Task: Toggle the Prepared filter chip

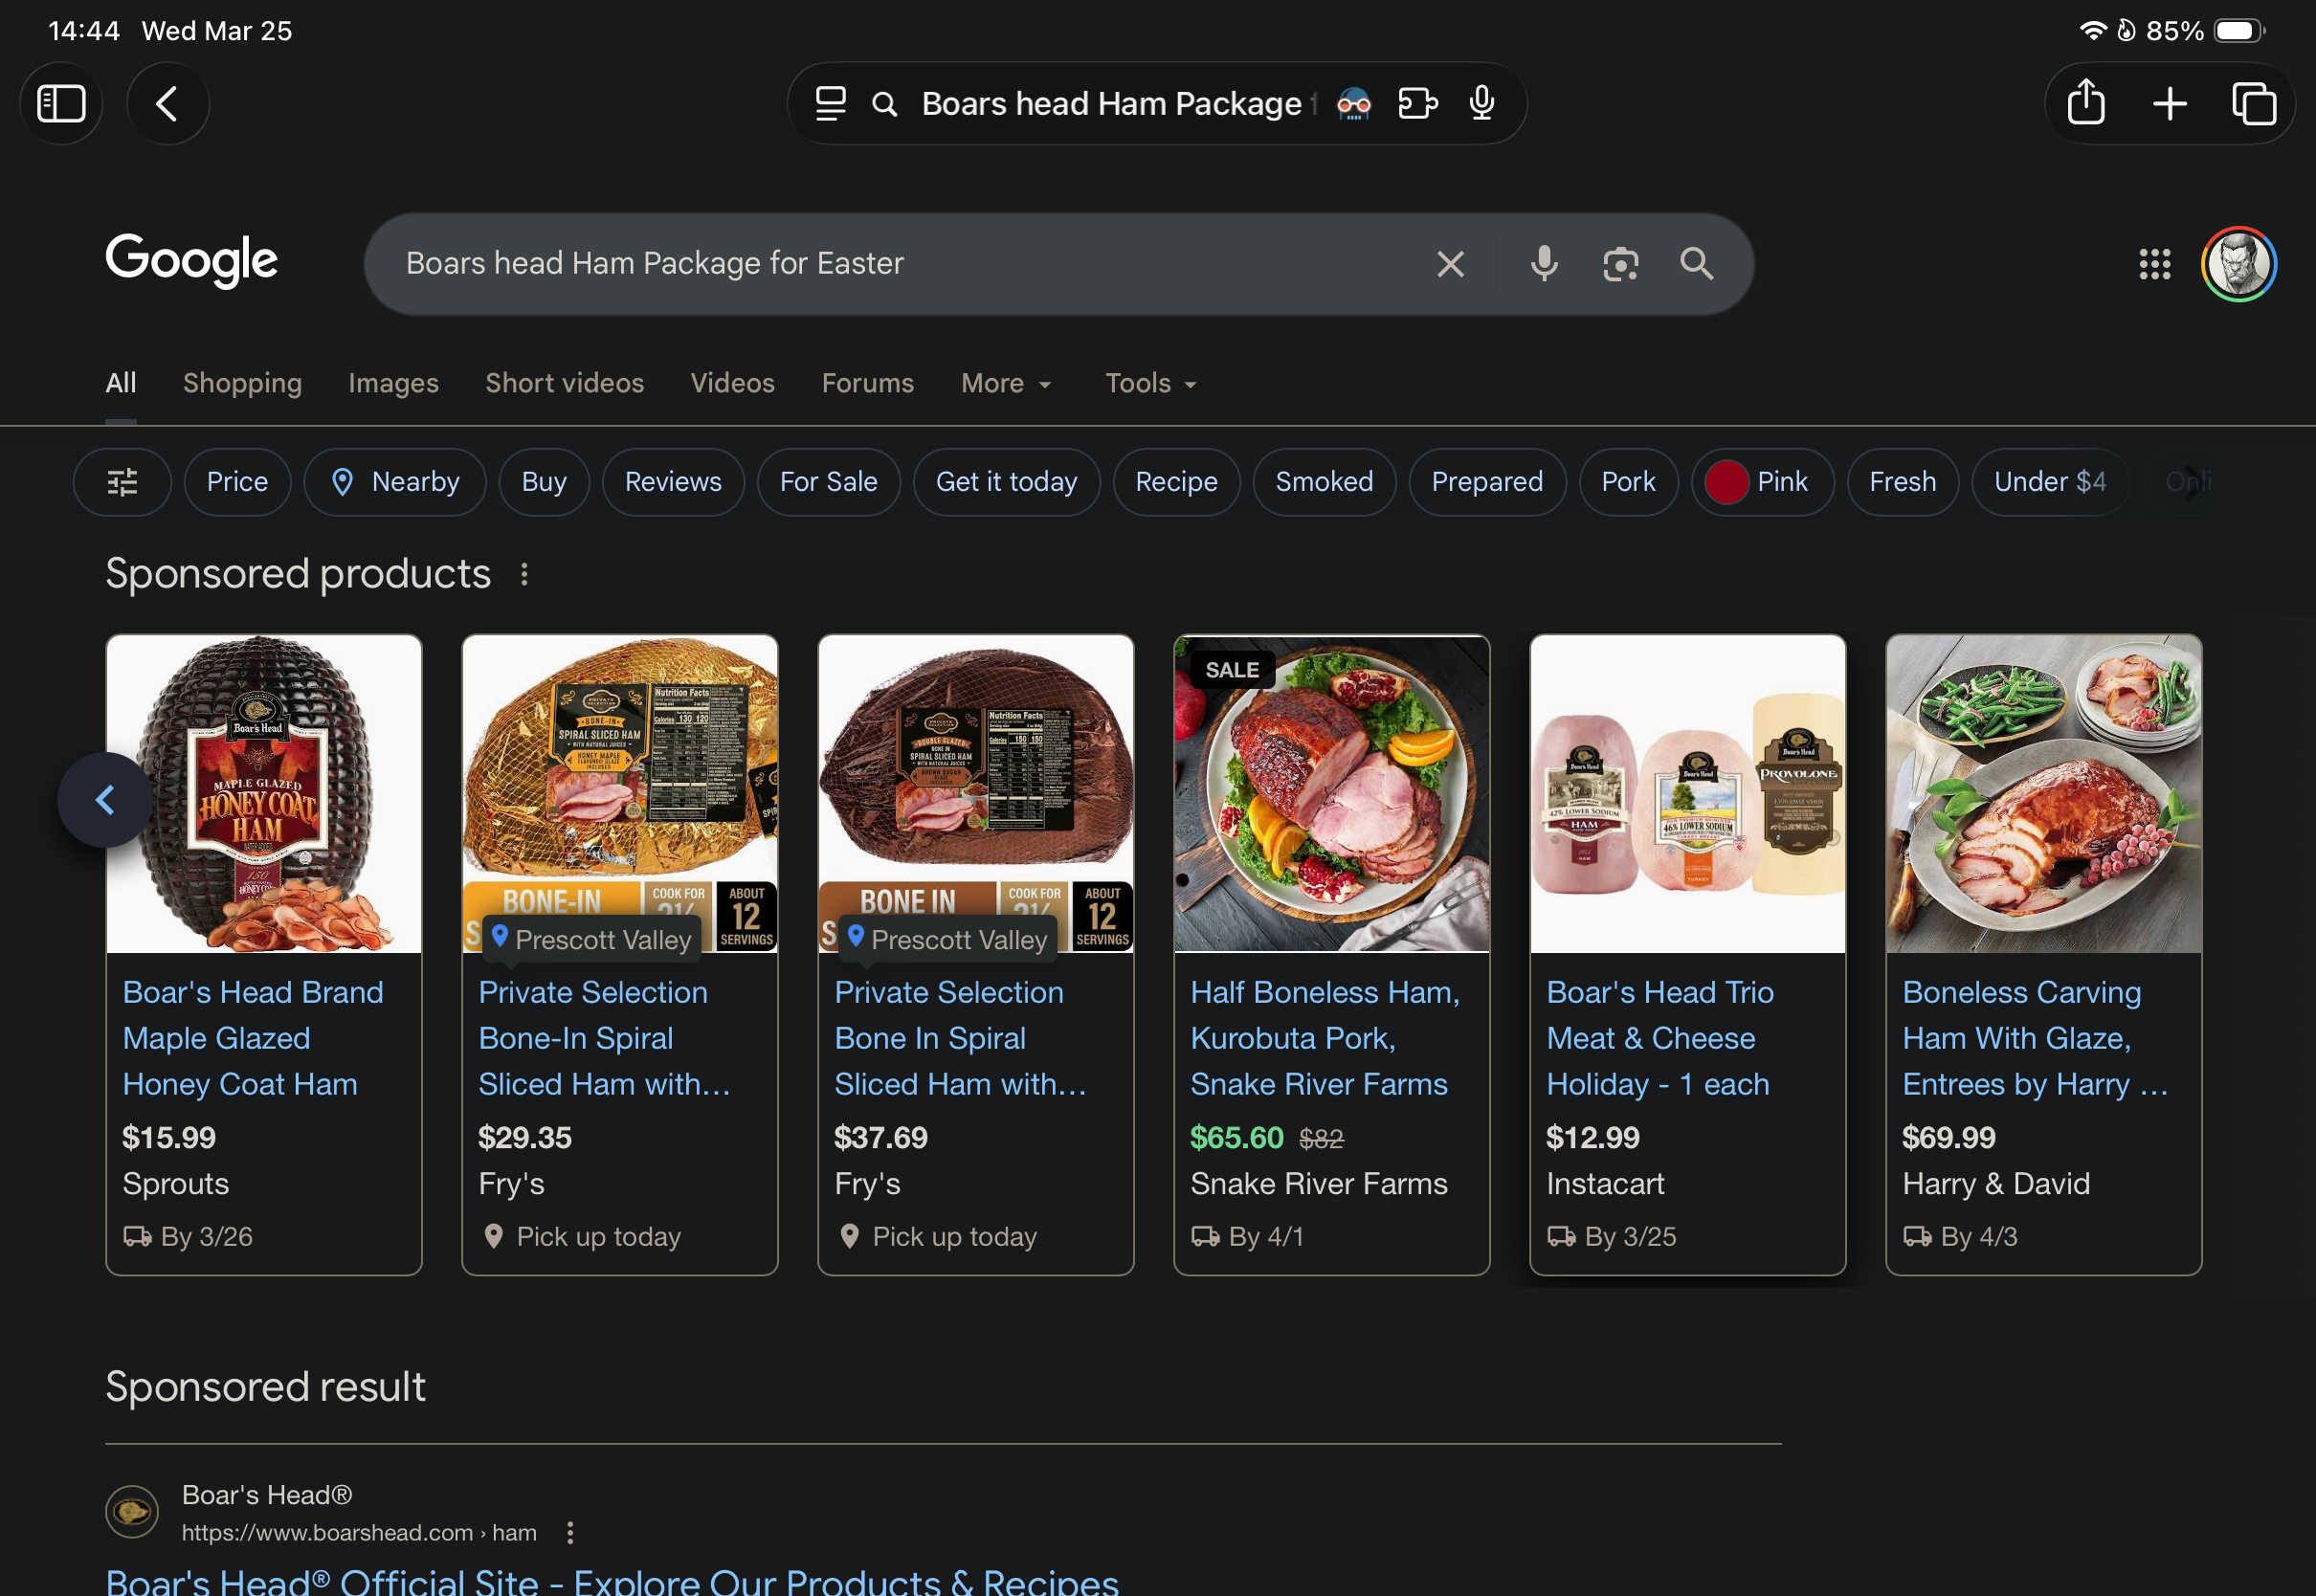Action: (1488, 482)
